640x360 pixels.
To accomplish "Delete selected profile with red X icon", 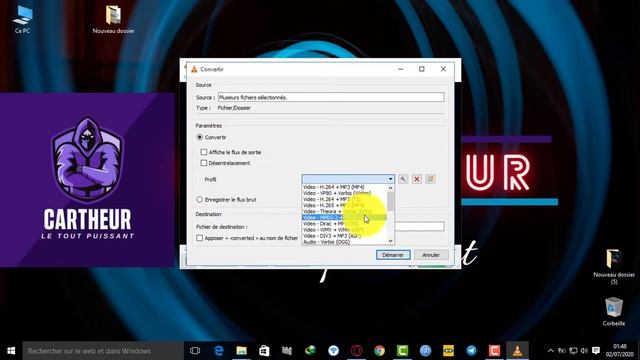I will coord(417,179).
